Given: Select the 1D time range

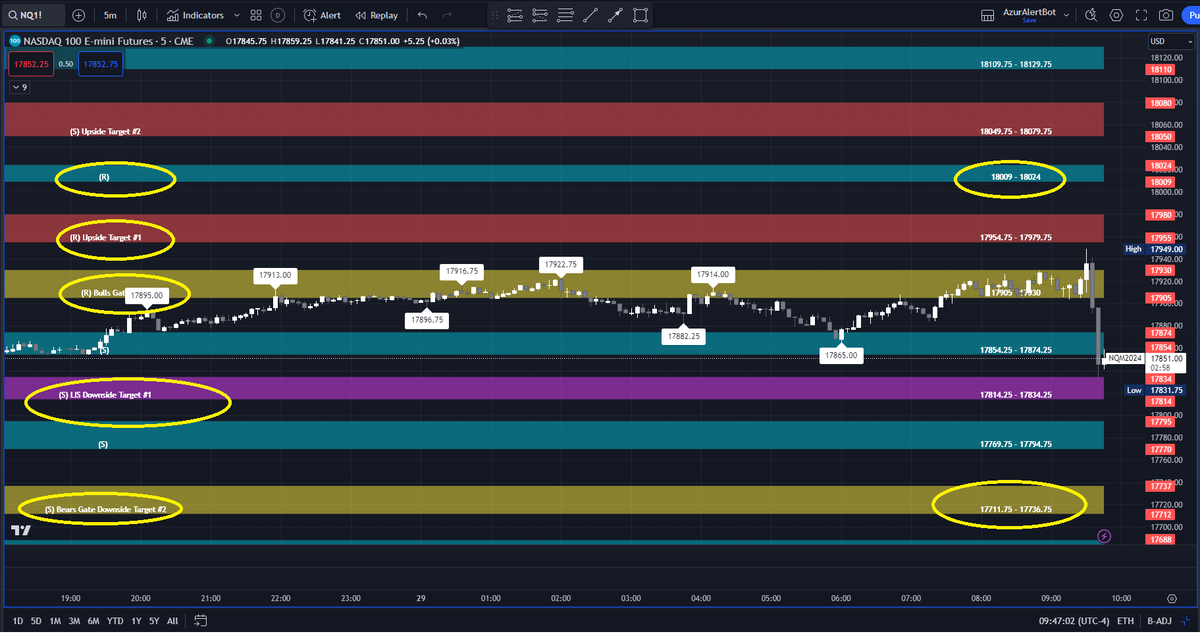Looking at the screenshot, I should (x=18, y=621).
